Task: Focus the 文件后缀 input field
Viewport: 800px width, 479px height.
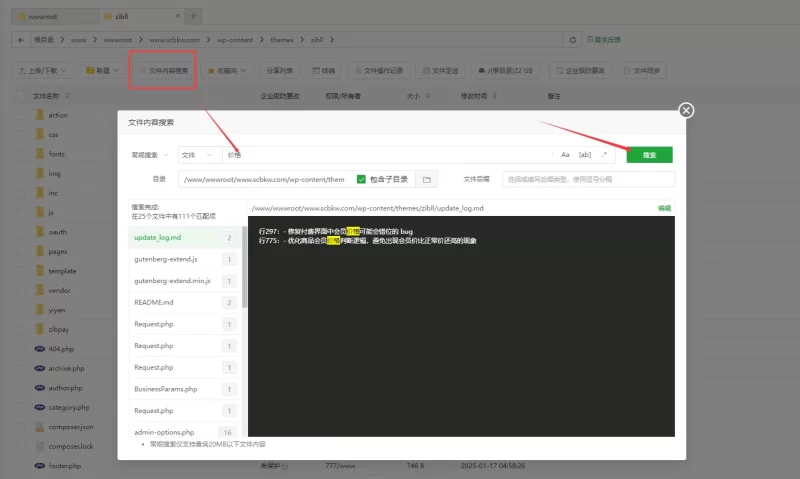Action: pos(588,179)
